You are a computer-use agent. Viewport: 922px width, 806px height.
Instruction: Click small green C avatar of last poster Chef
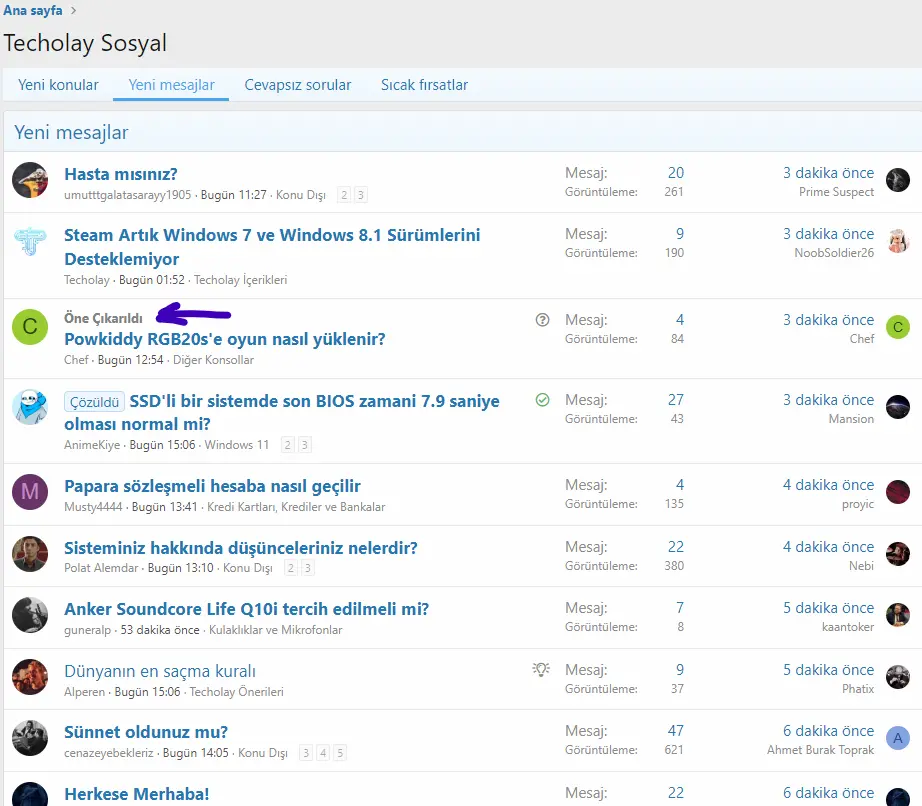(898, 327)
